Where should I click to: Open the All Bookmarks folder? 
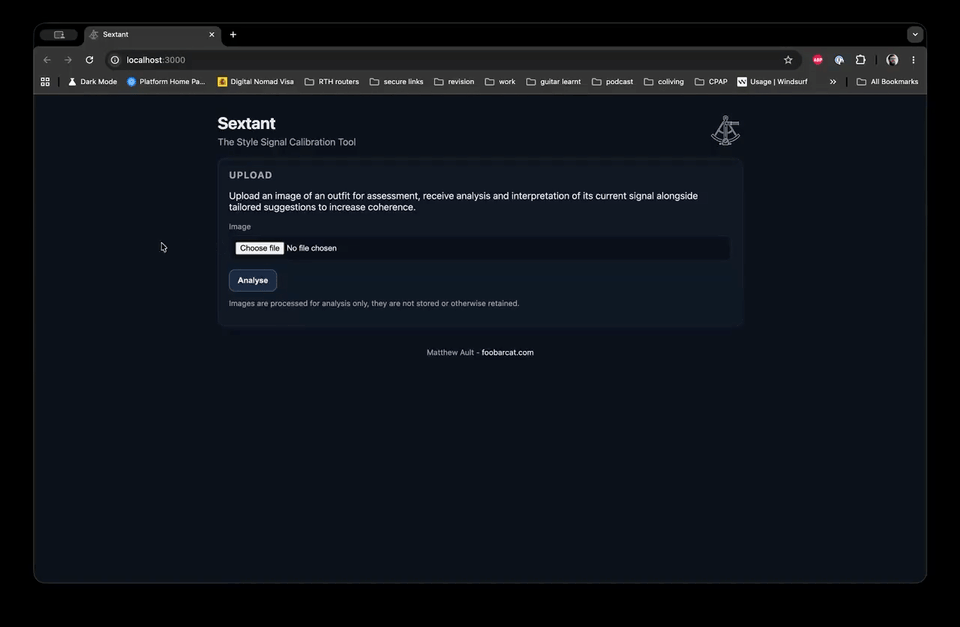(887, 81)
